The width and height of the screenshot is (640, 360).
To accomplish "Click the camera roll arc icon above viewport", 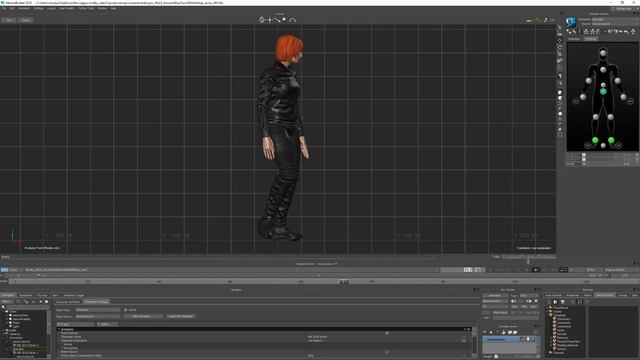I will click(292, 20).
